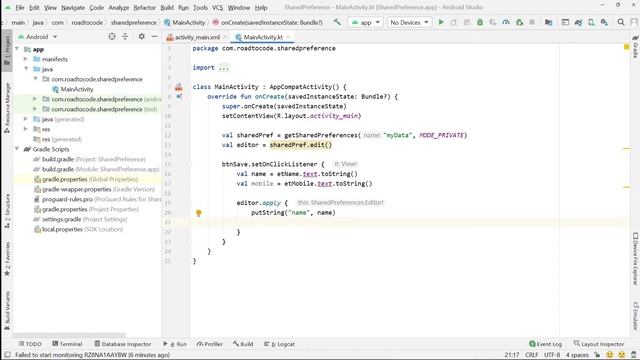This screenshot has width=640, height=360.
Task: Expand the java (generated) folder
Action: (x=26, y=119)
